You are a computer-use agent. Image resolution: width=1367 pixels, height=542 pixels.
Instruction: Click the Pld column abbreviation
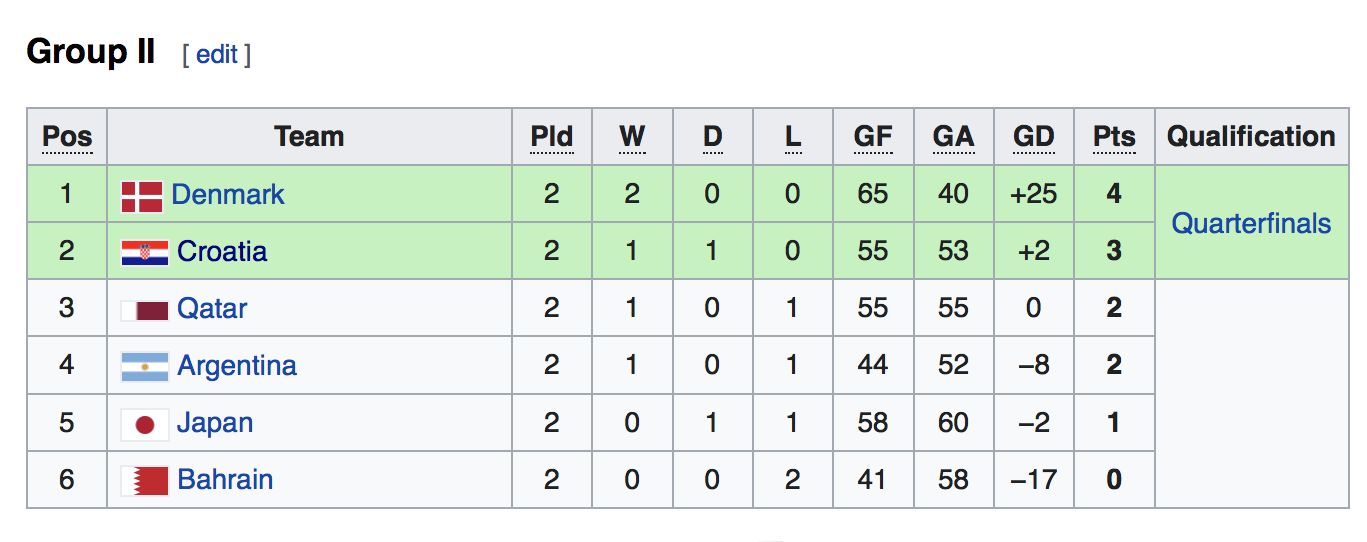tap(552, 137)
